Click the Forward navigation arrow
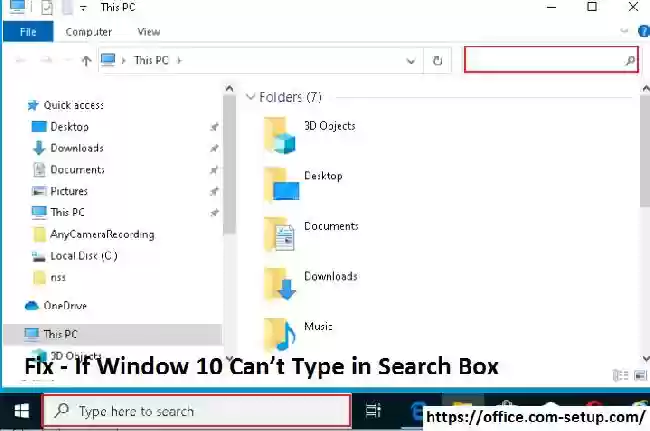Screen dimensions: 650x431 [x=46, y=61]
